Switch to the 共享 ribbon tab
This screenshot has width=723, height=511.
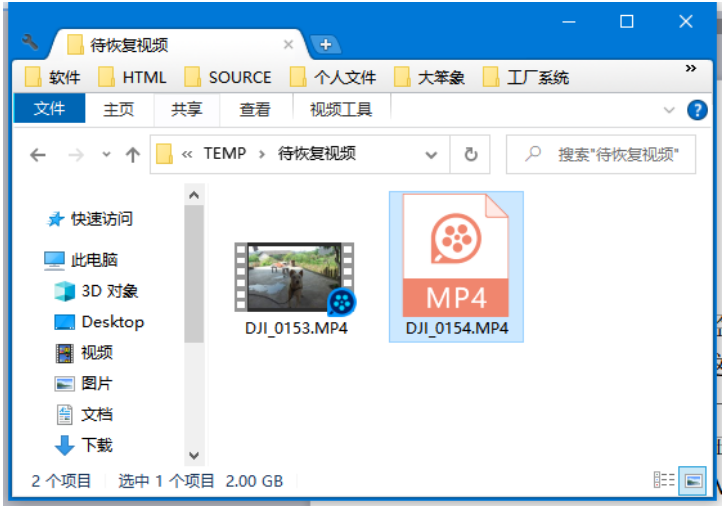pos(187,109)
